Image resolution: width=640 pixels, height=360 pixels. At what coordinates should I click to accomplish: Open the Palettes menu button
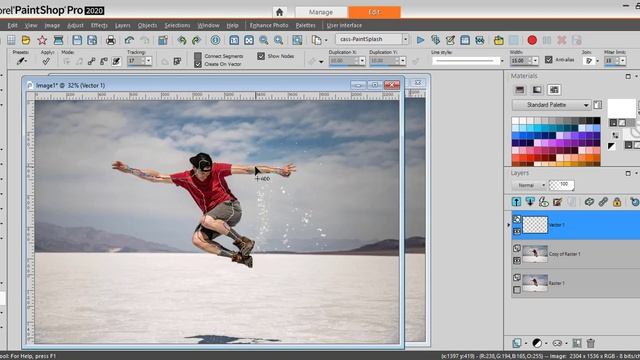[x=305, y=25]
